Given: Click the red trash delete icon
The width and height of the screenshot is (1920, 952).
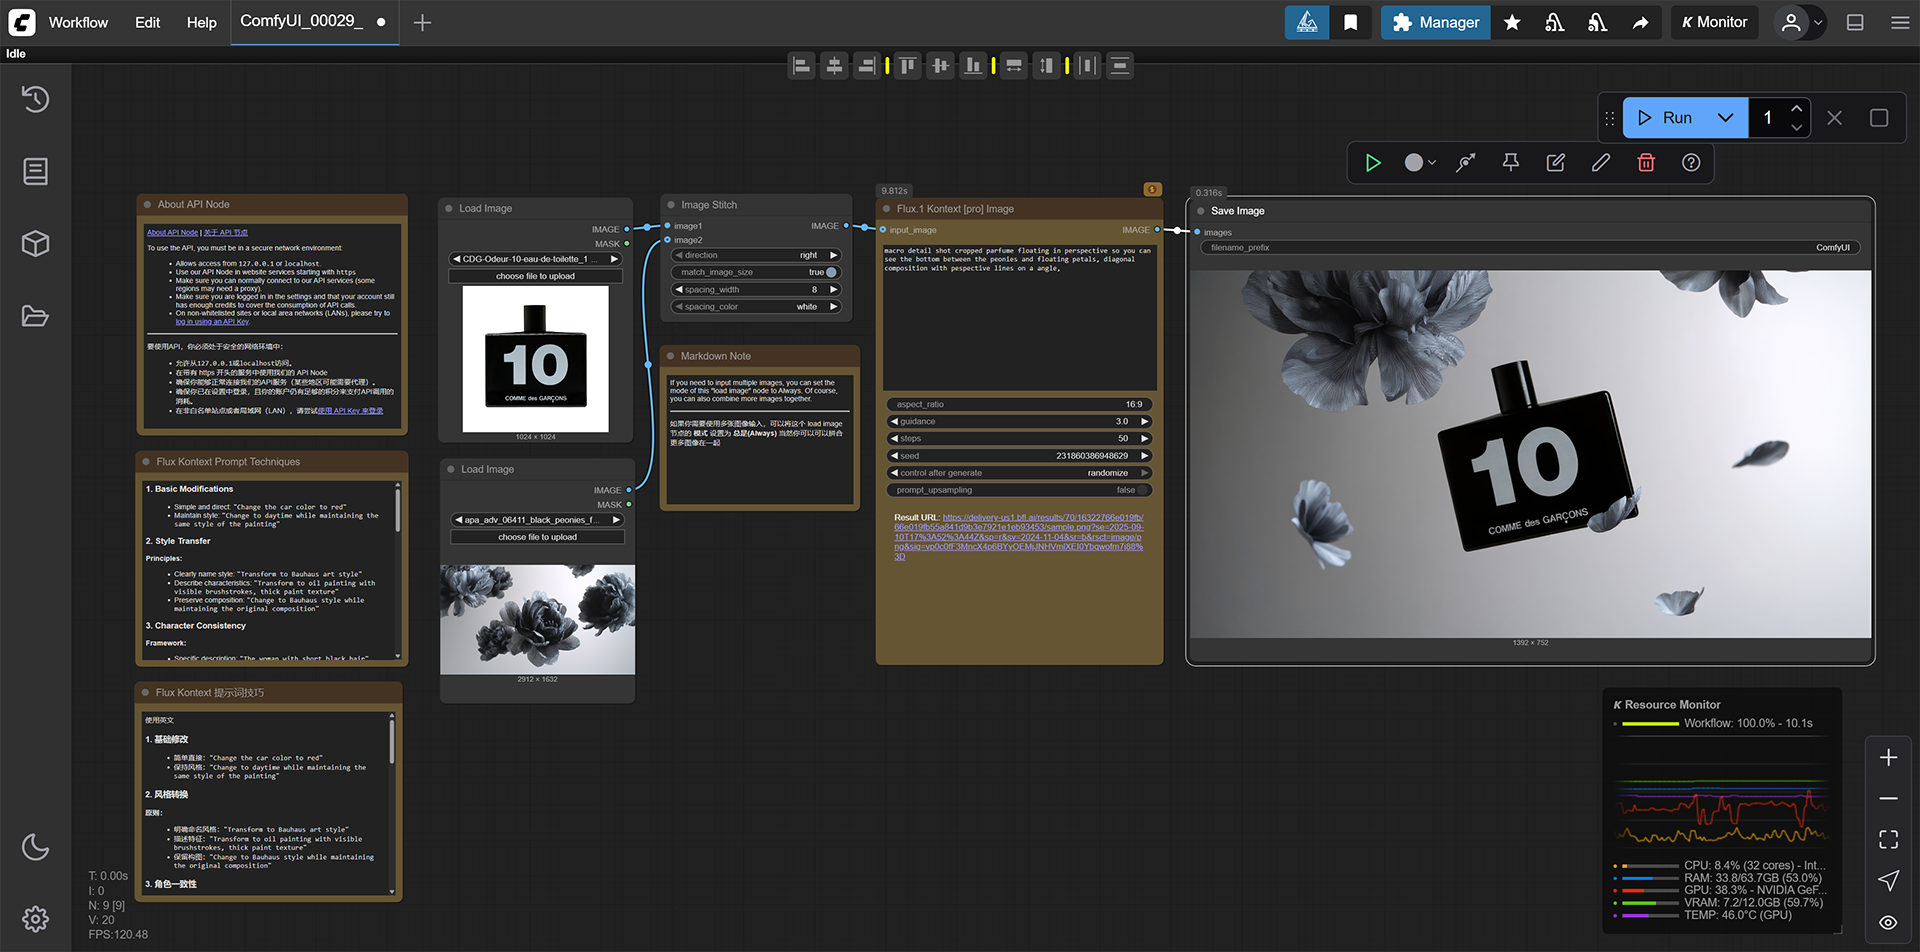Looking at the screenshot, I should click(1645, 163).
